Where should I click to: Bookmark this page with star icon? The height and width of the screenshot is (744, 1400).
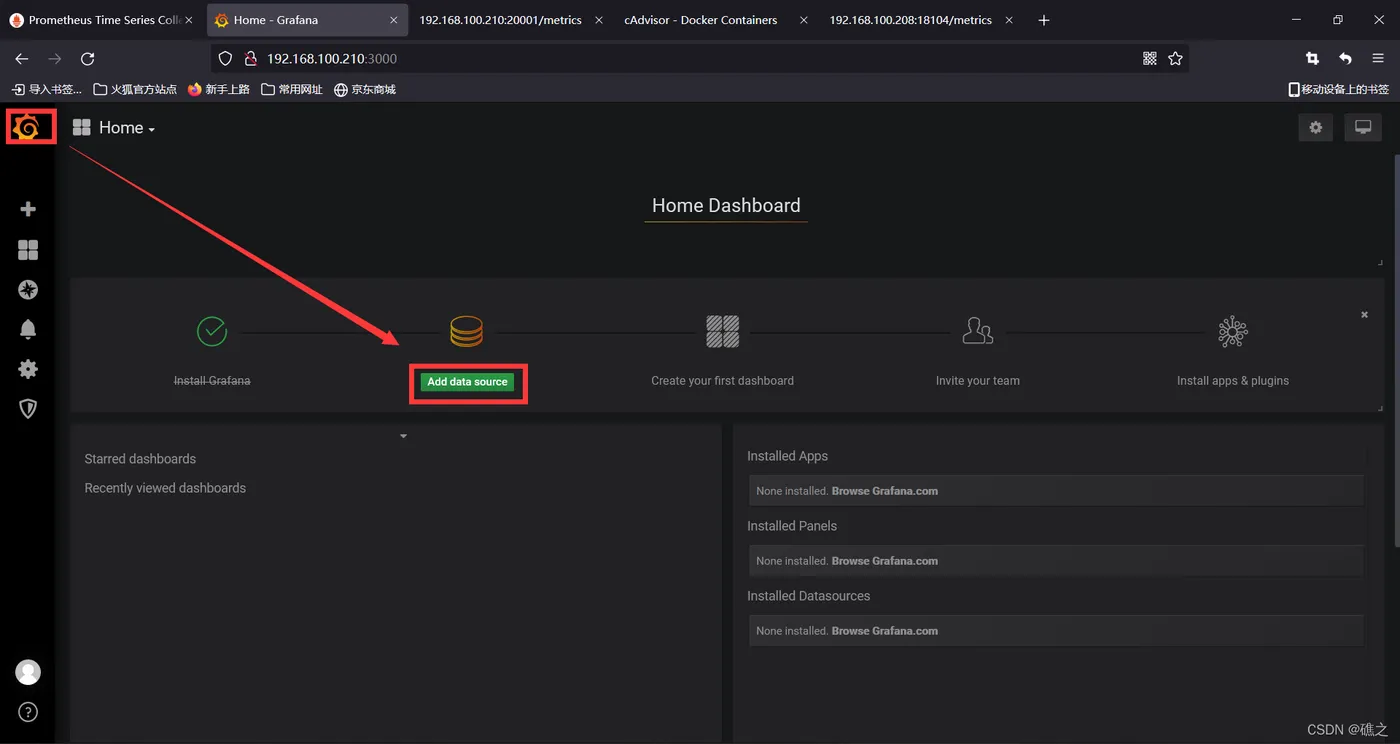click(1176, 59)
